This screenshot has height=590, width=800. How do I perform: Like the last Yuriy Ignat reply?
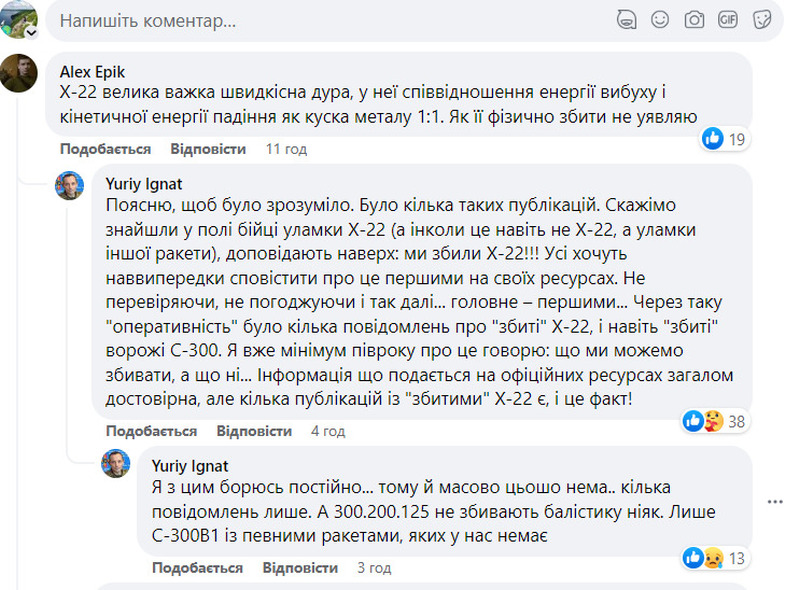pyautogui.click(x=197, y=568)
